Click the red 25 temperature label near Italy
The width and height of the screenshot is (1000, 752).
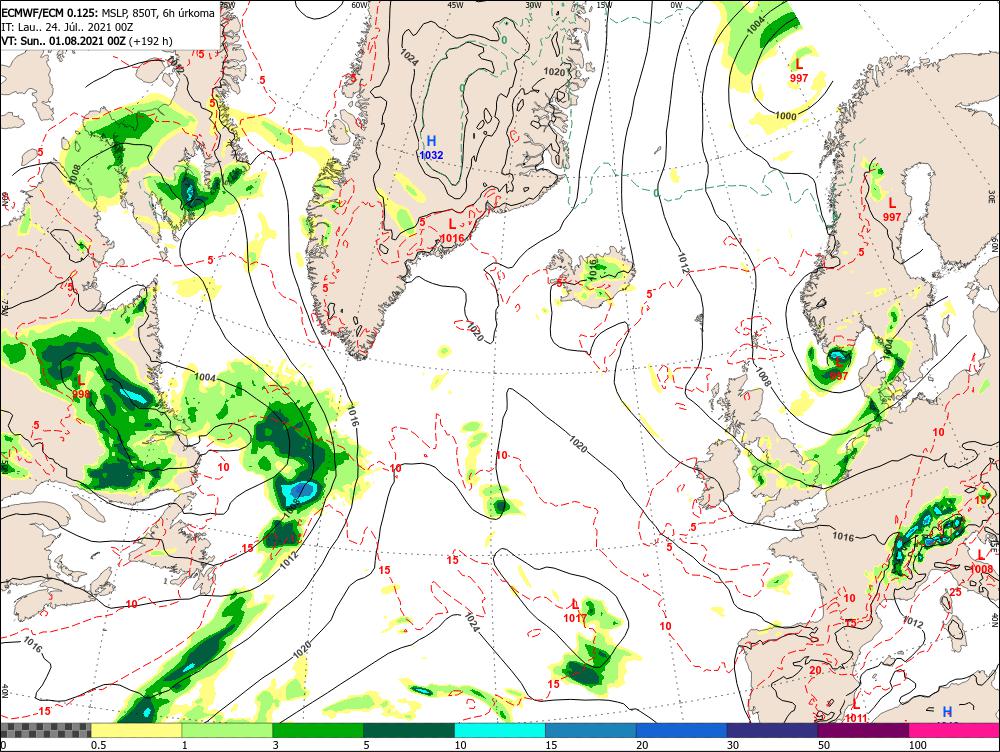(955, 593)
